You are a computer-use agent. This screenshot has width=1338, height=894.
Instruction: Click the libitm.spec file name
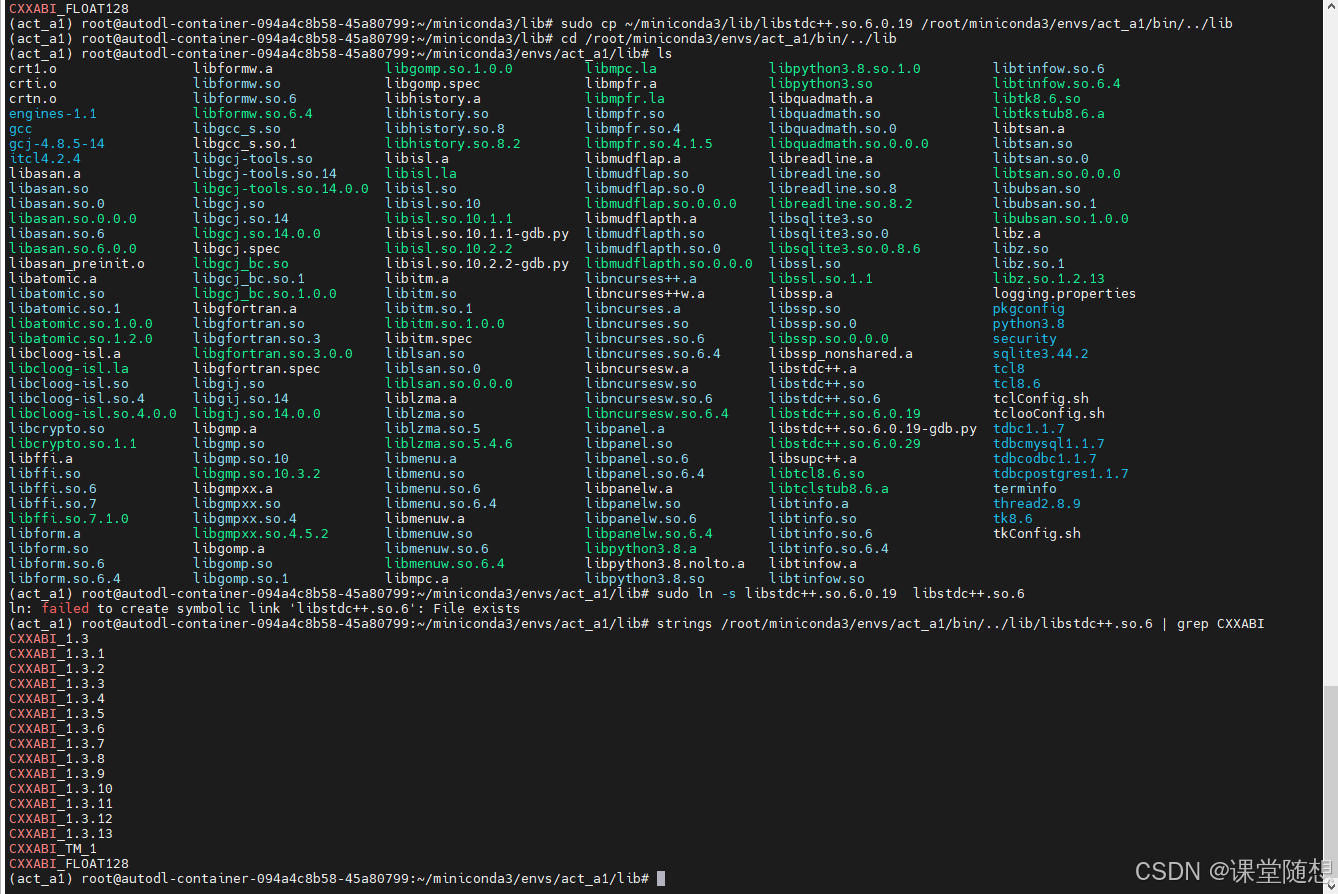[429, 338]
